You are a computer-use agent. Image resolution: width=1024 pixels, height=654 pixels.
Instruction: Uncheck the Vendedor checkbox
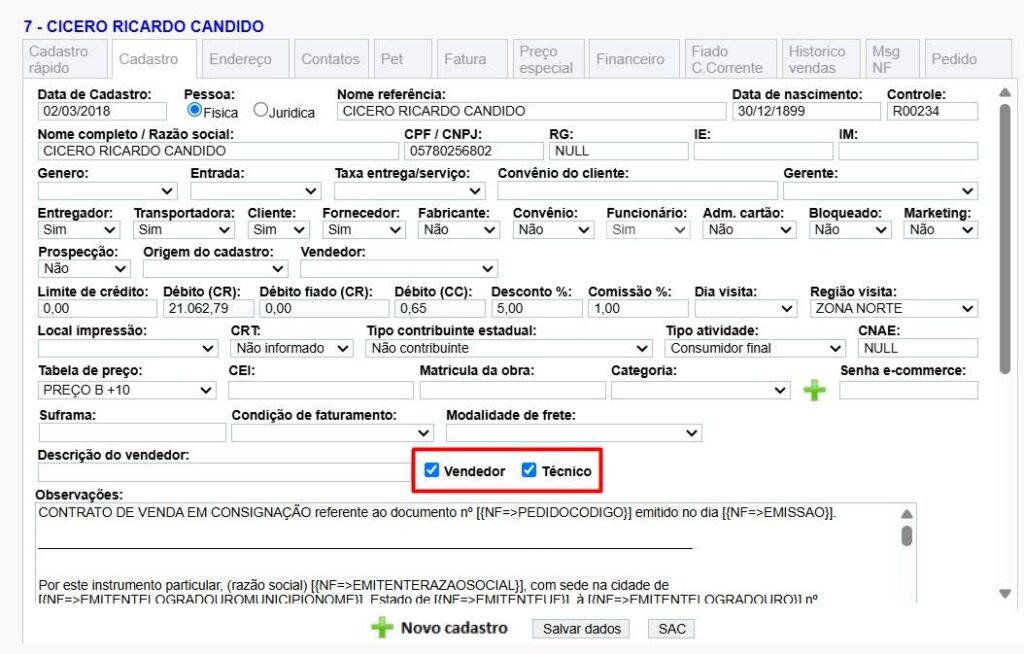tap(432, 470)
